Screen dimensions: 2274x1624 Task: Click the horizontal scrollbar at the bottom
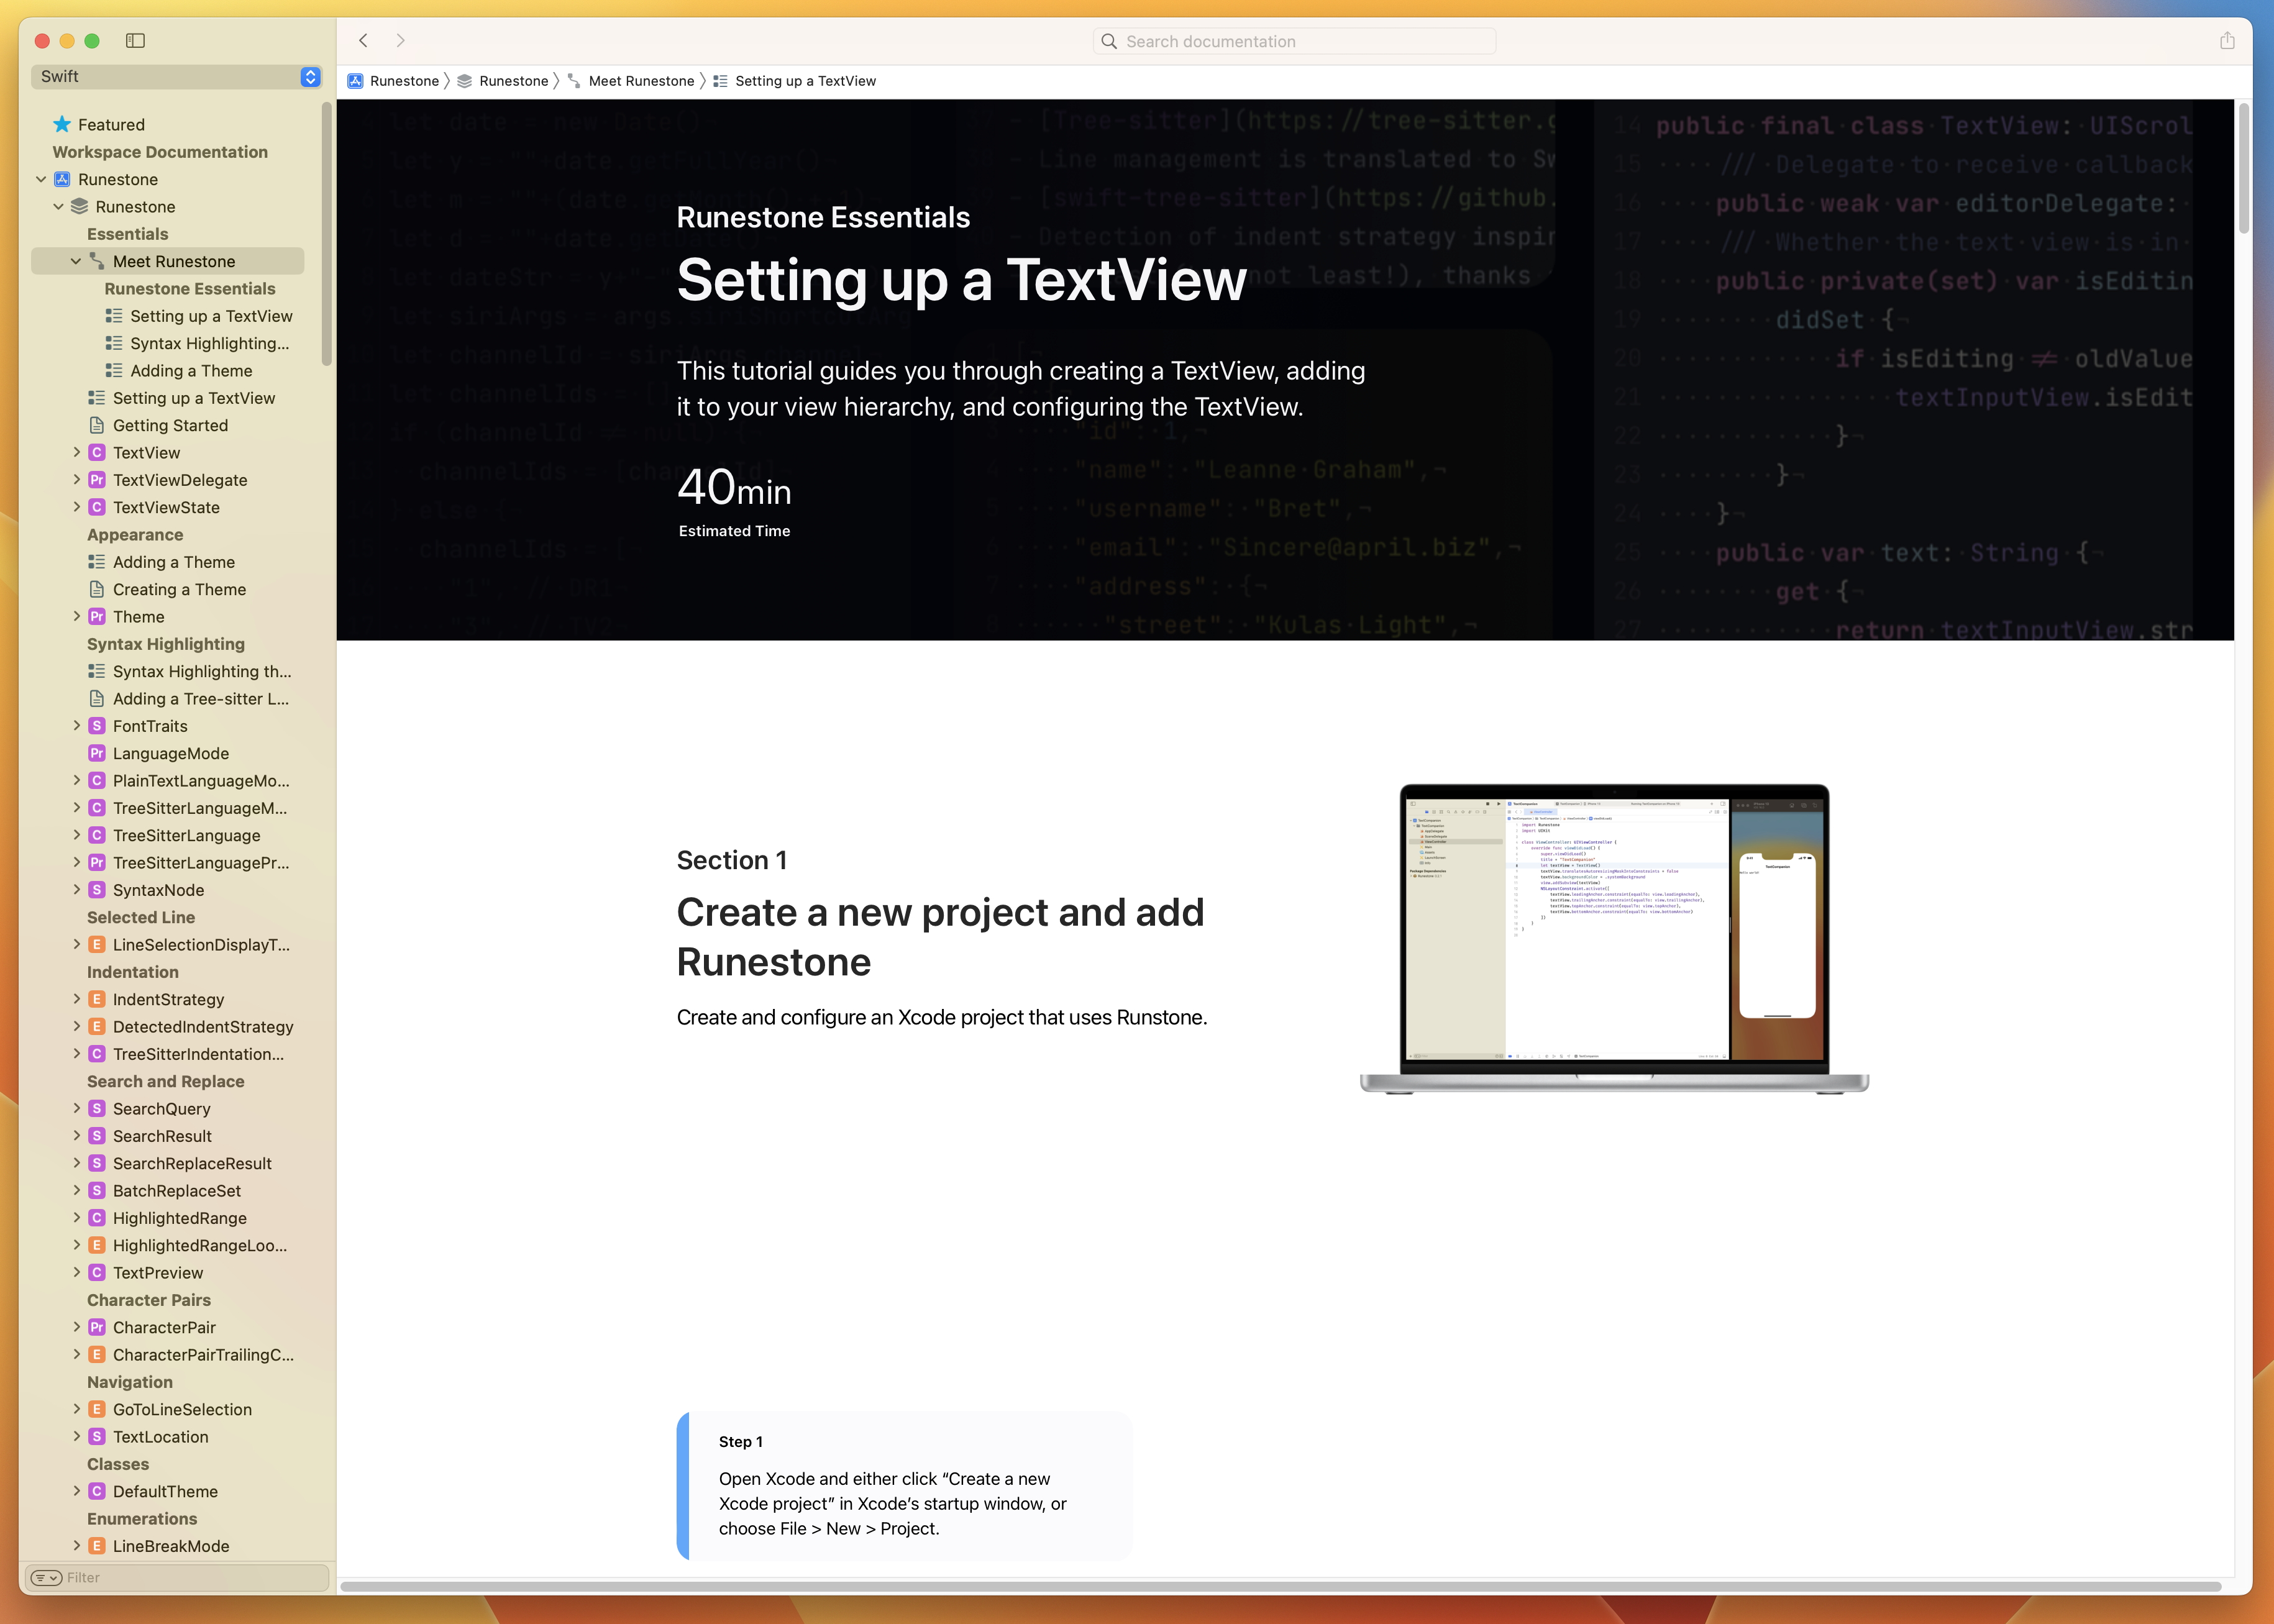point(1280,1586)
